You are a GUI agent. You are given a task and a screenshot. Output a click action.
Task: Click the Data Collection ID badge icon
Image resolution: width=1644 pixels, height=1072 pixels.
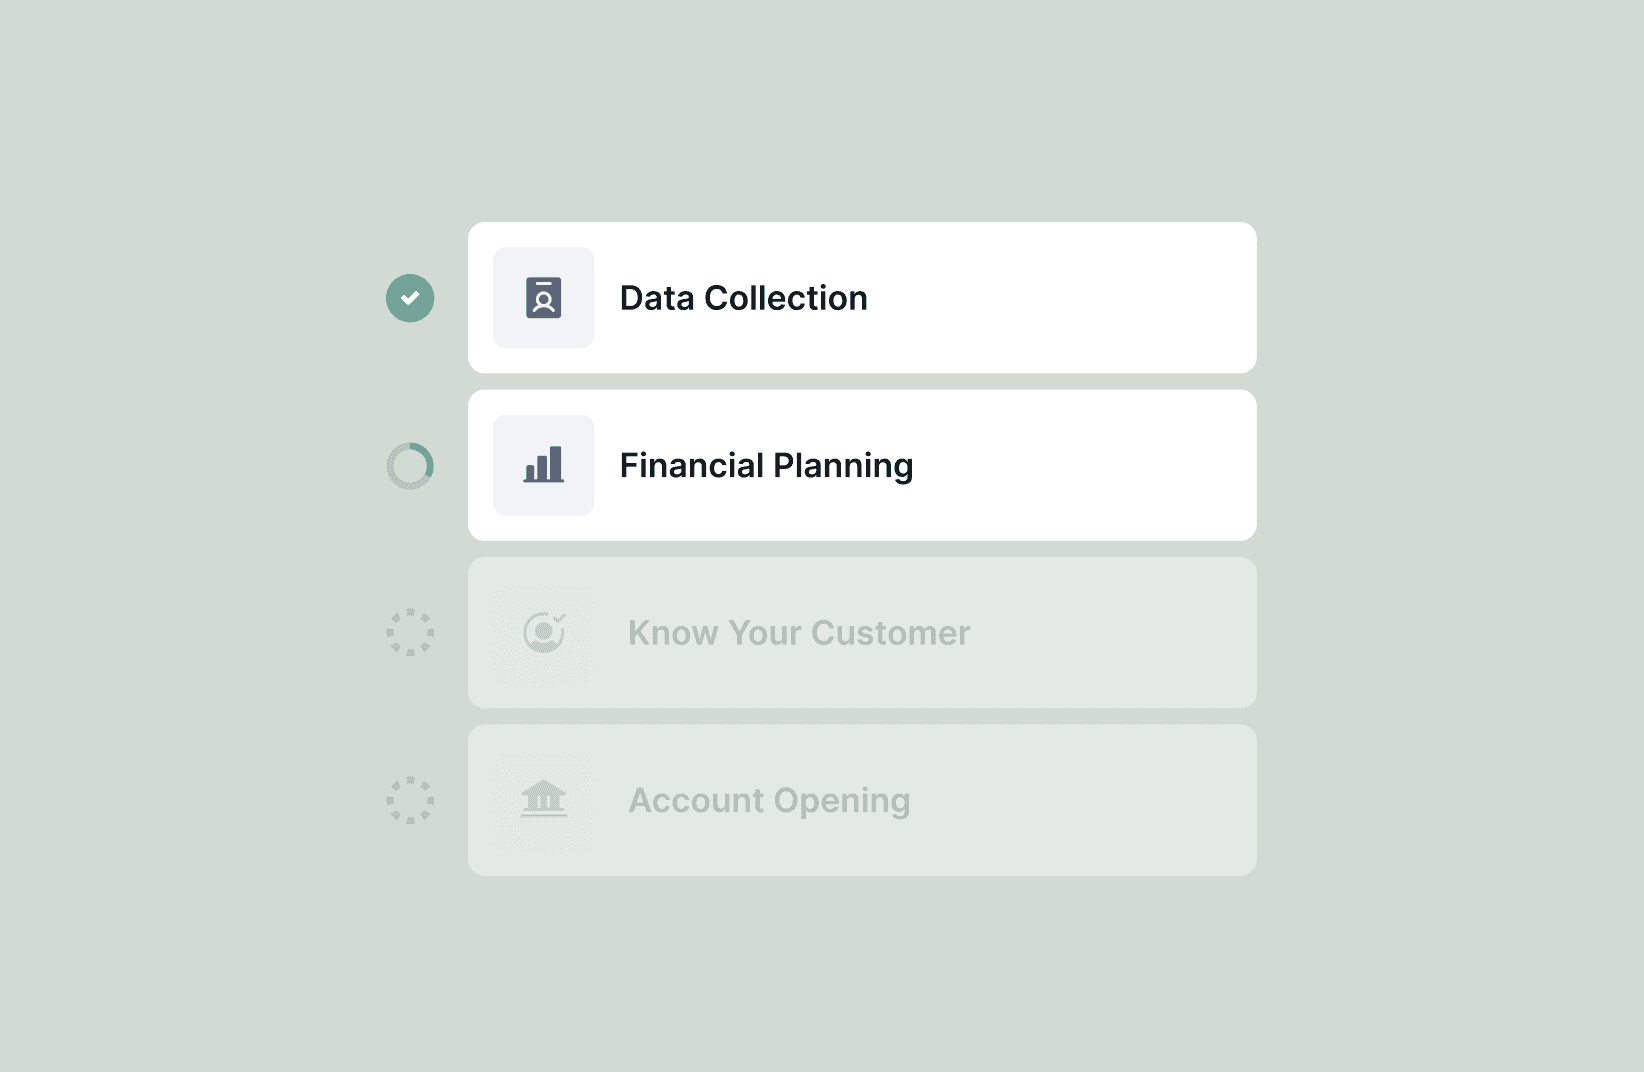(x=543, y=298)
